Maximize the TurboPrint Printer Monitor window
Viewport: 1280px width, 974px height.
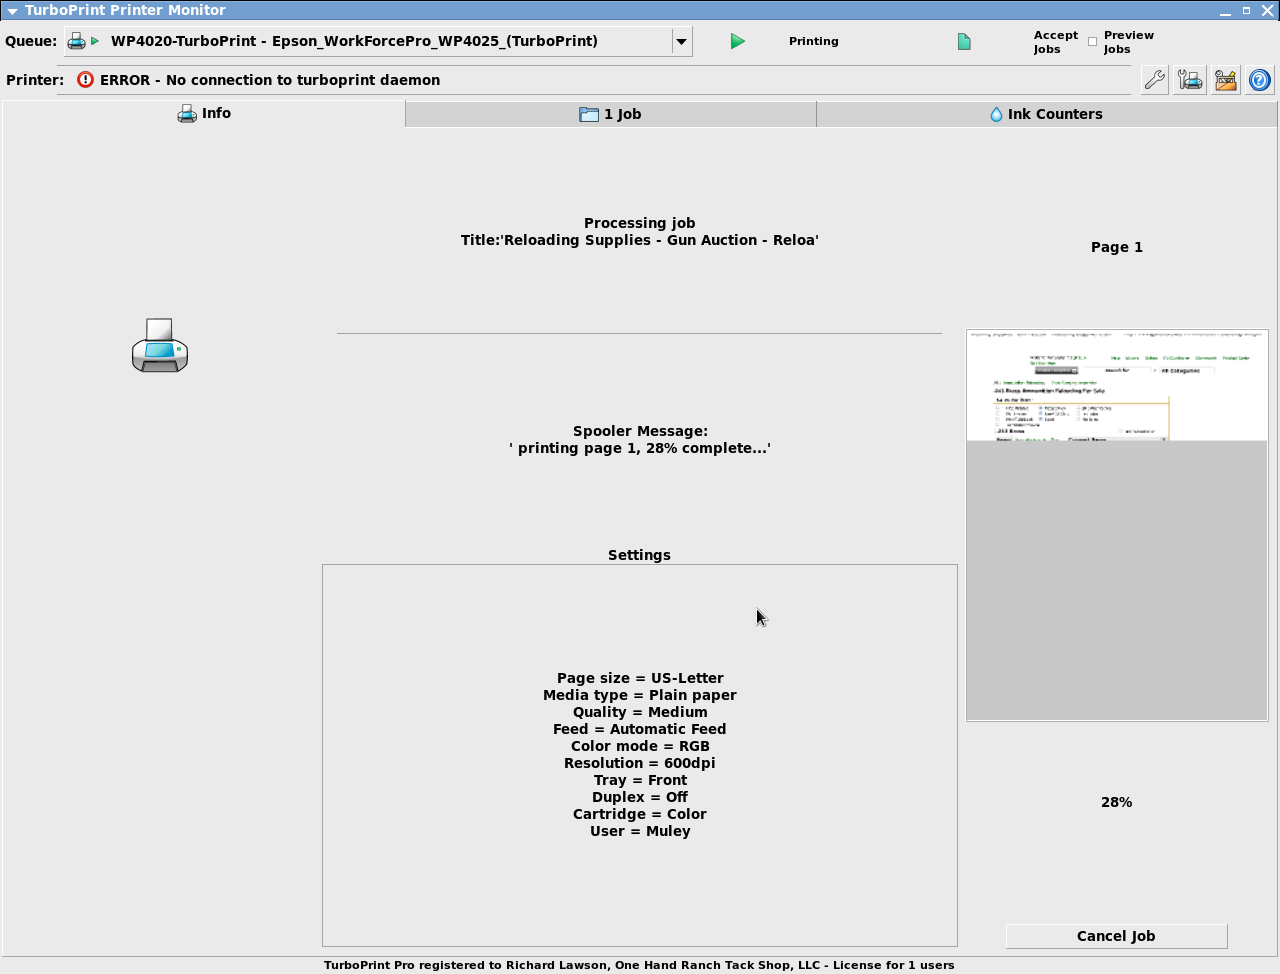click(1246, 11)
